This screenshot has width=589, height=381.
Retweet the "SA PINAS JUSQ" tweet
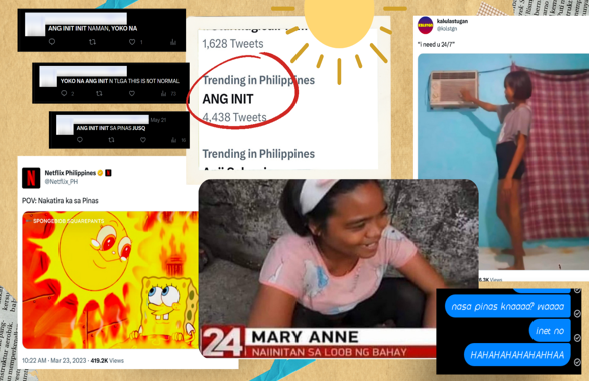111,140
